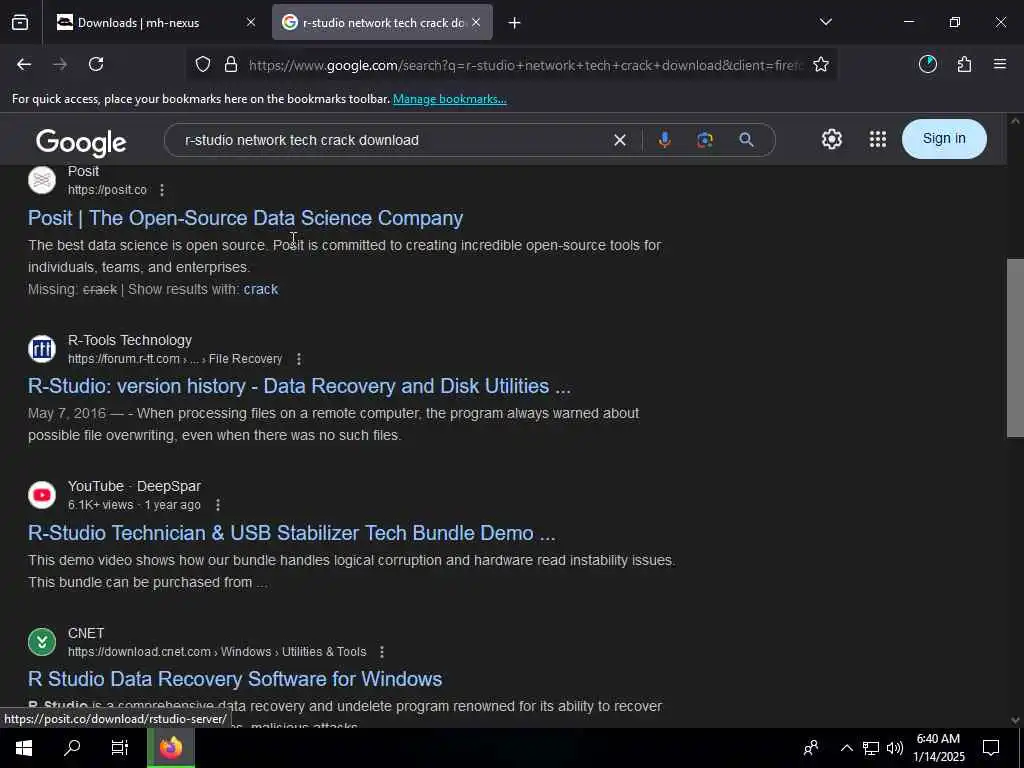Open tracking protection shield info
Viewport: 1024px width, 768px height.
pyautogui.click(x=203, y=65)
